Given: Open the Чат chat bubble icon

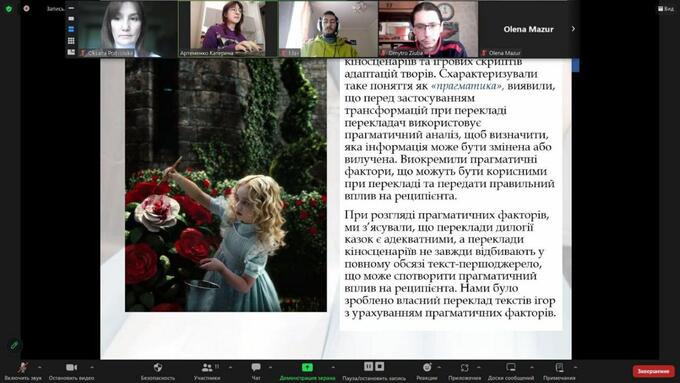Looking at the screenshot, I should tap(256, 368).
